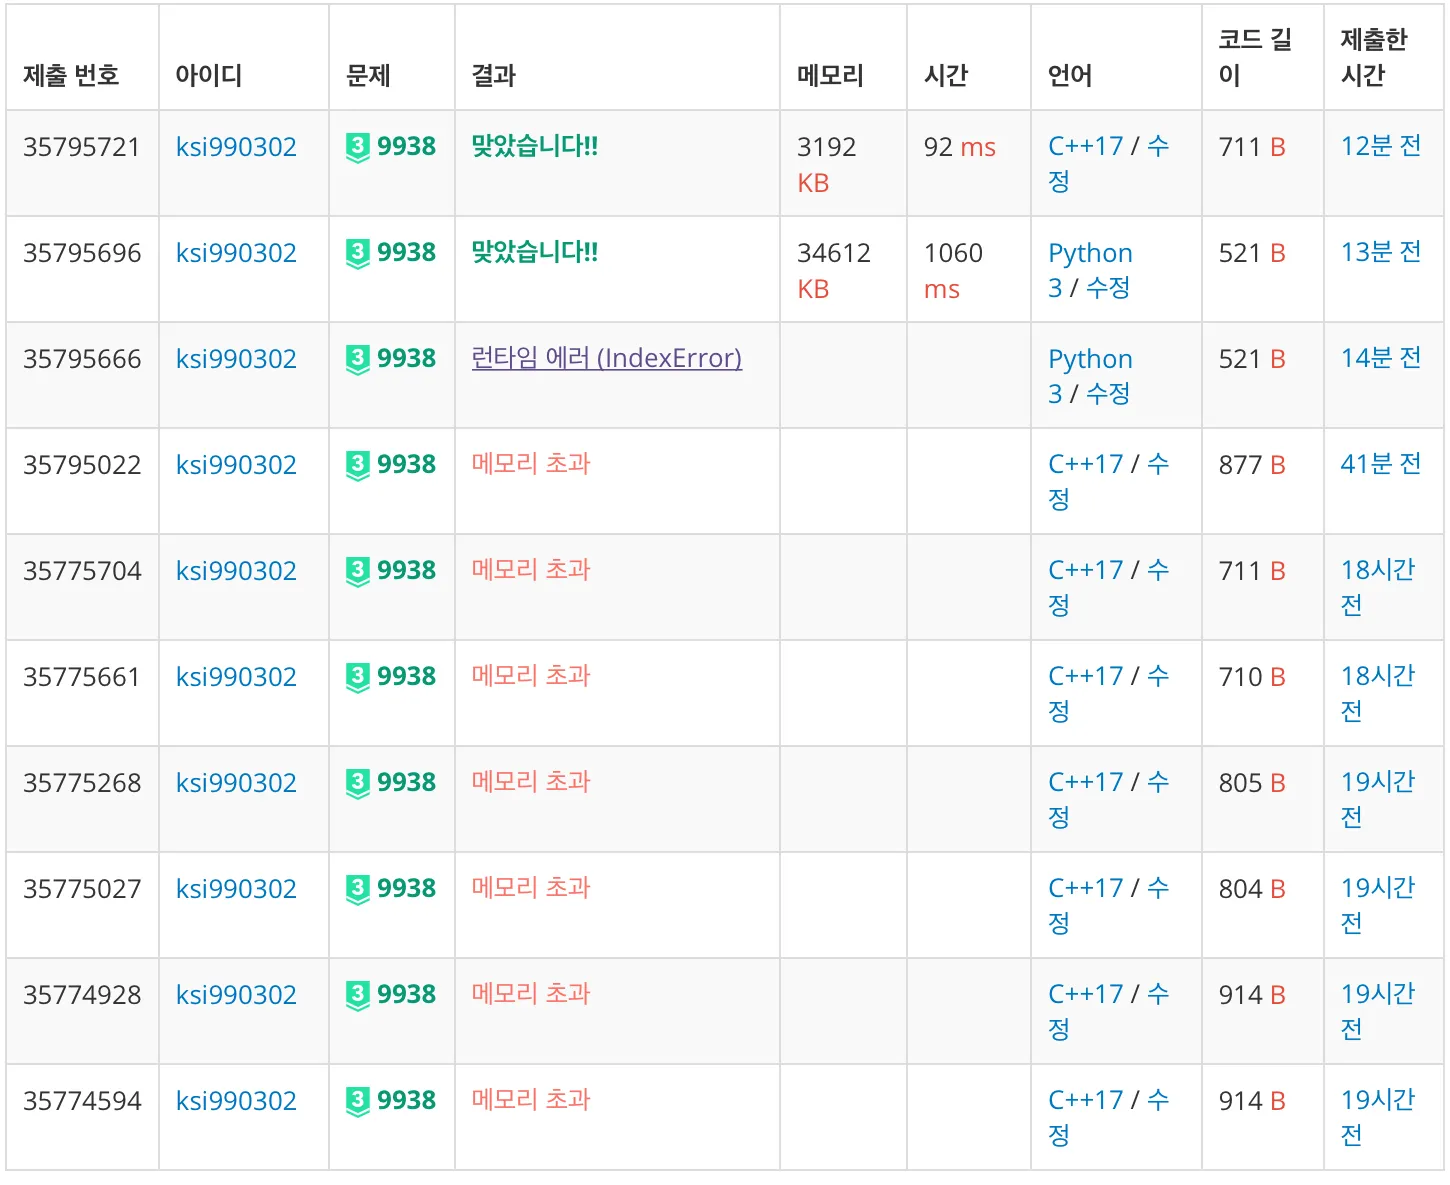This screenshot has height=1185, width=1450.
Task: View C++17 source of submission 35775027
Action: pyautogui.click(x=1085, y=889)
